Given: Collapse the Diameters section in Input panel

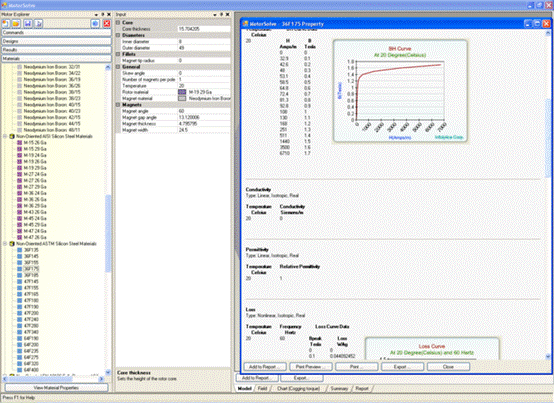Looking at the screenshot, I should [x=118, y=35].
